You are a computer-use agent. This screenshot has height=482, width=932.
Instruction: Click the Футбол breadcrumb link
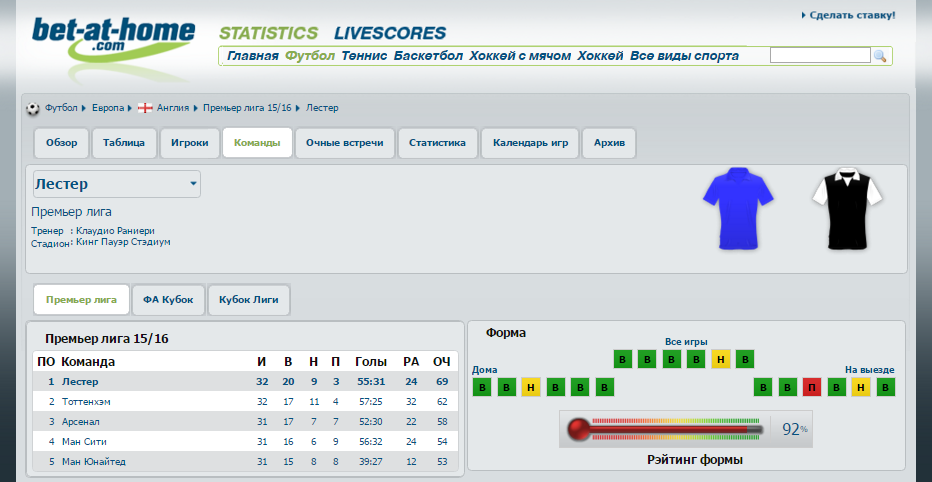(x=61, y=108)
